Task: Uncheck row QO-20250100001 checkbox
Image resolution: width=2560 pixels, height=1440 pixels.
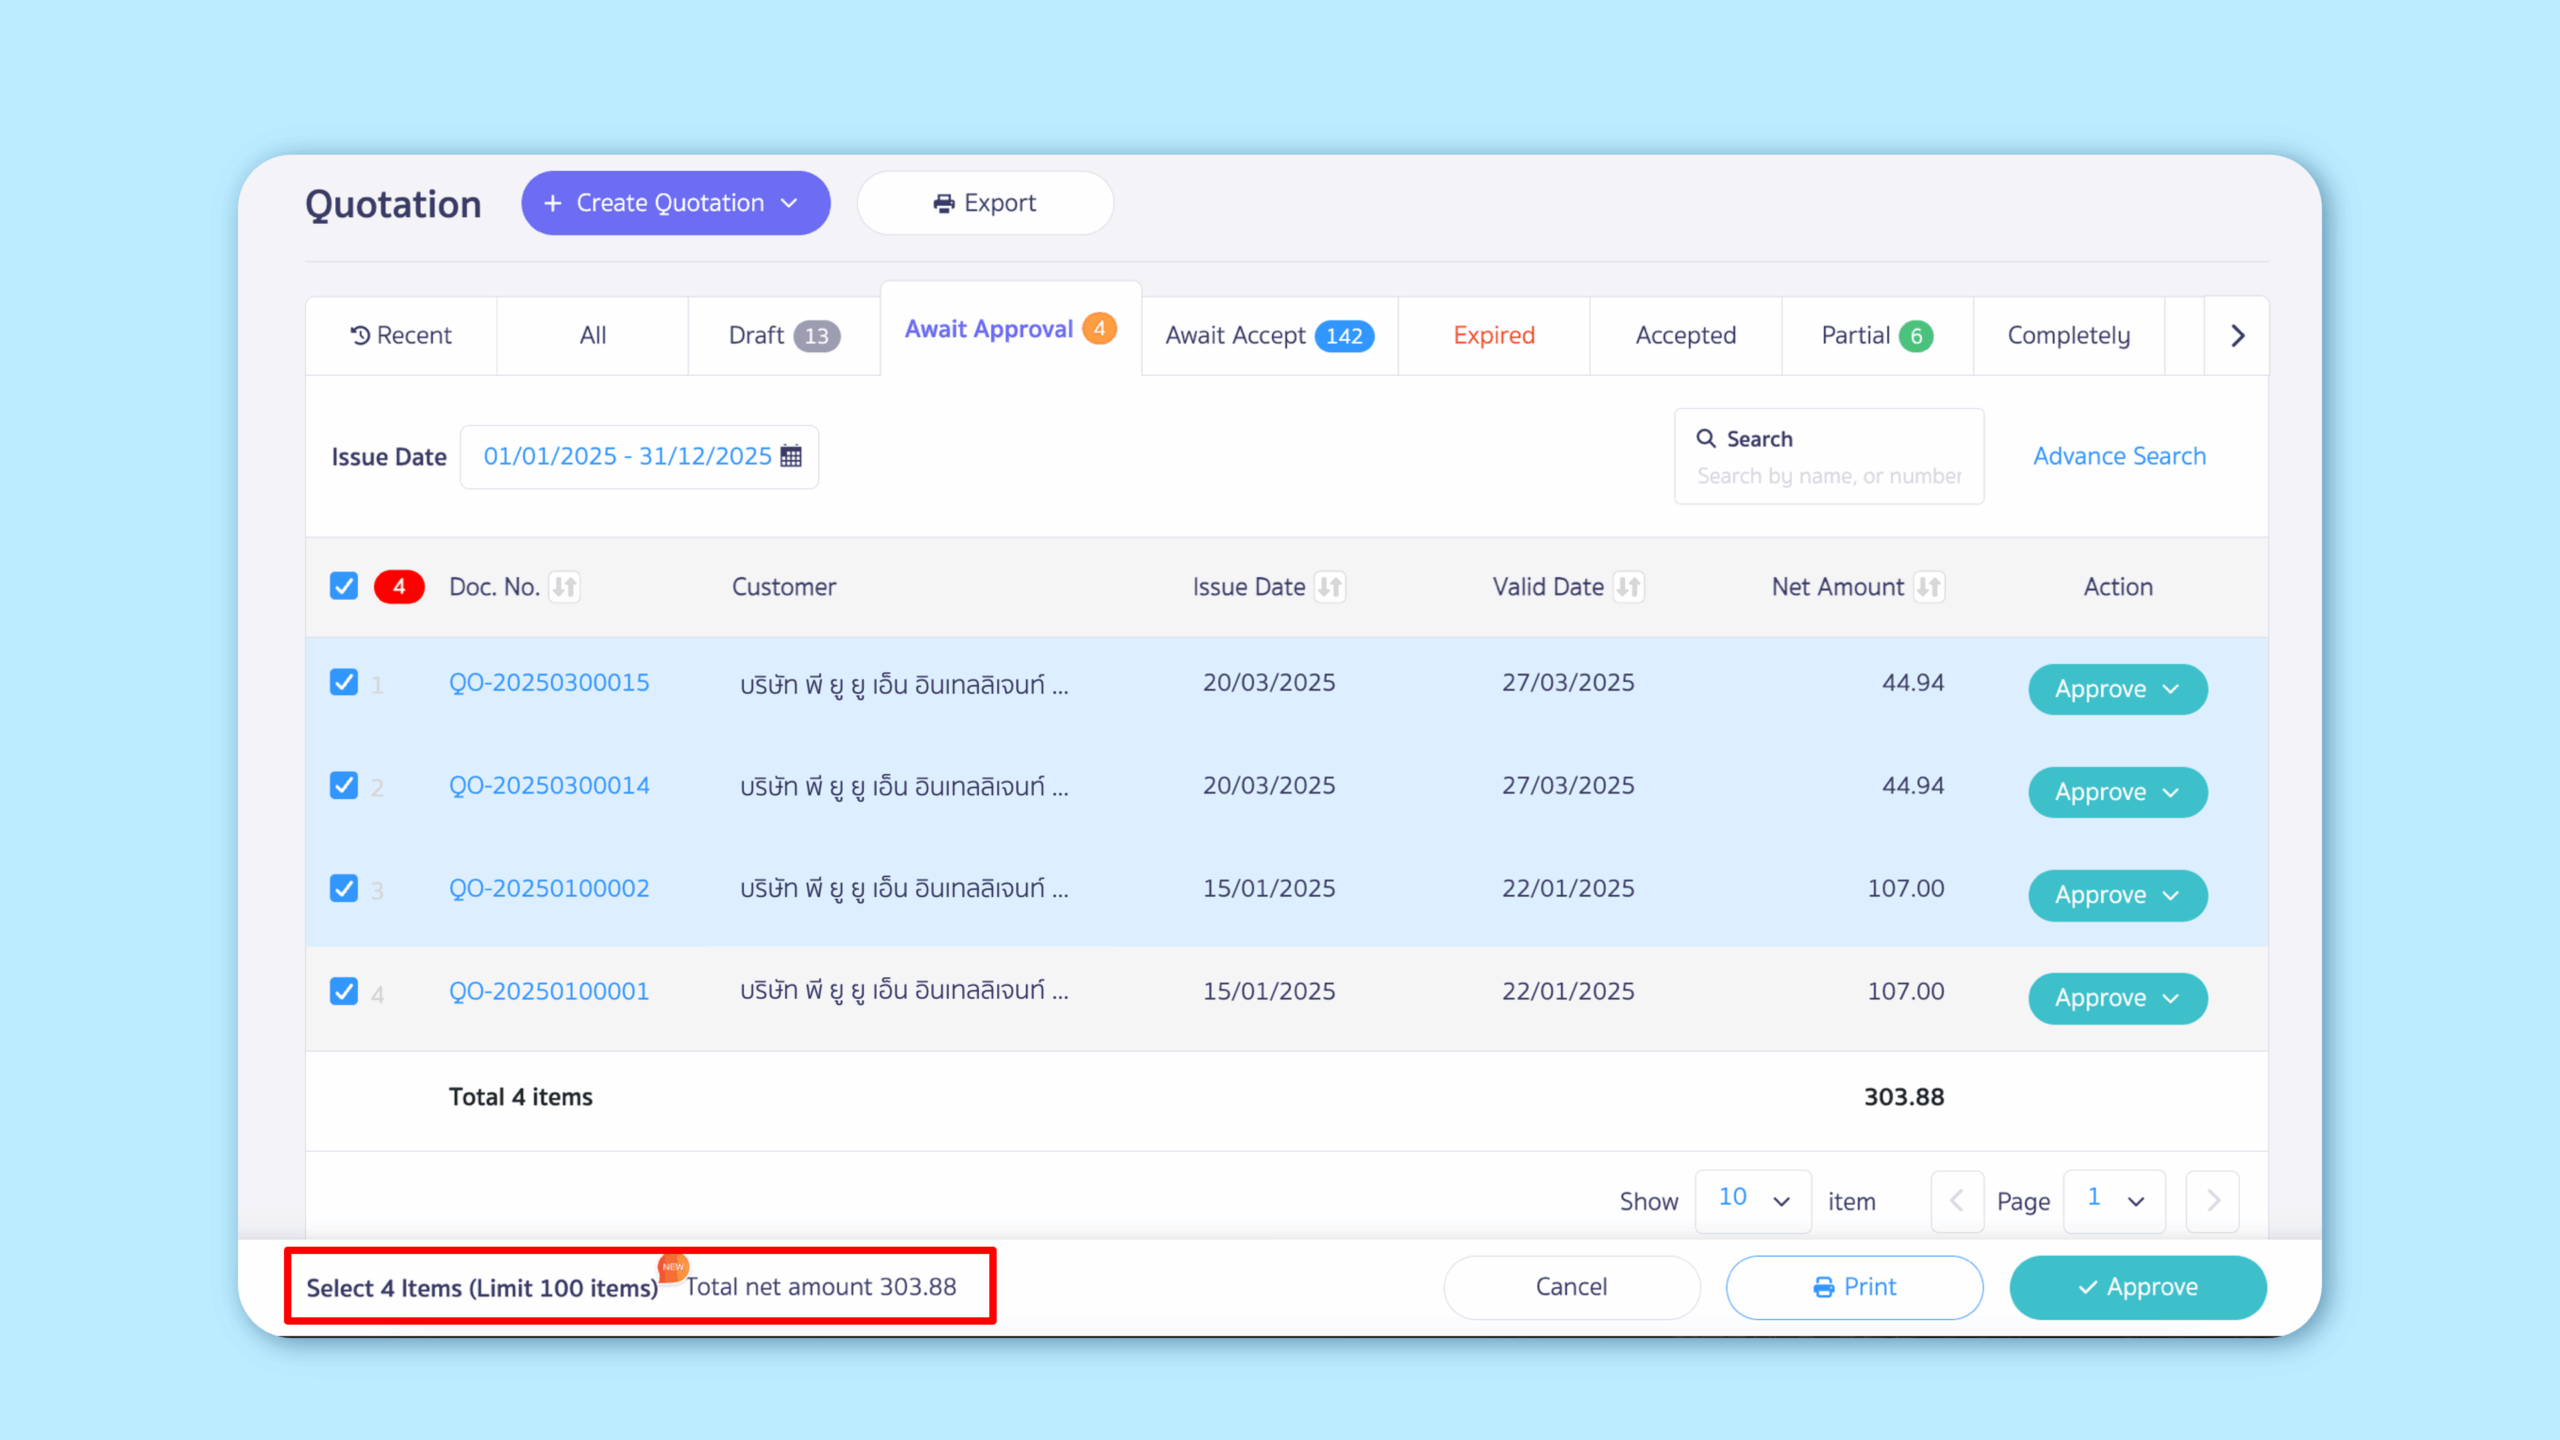Action: [344, 991]
